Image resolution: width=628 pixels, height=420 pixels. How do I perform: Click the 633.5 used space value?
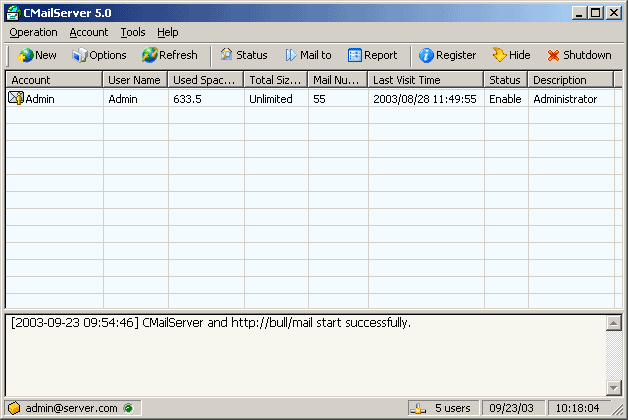tap(187, 99)
